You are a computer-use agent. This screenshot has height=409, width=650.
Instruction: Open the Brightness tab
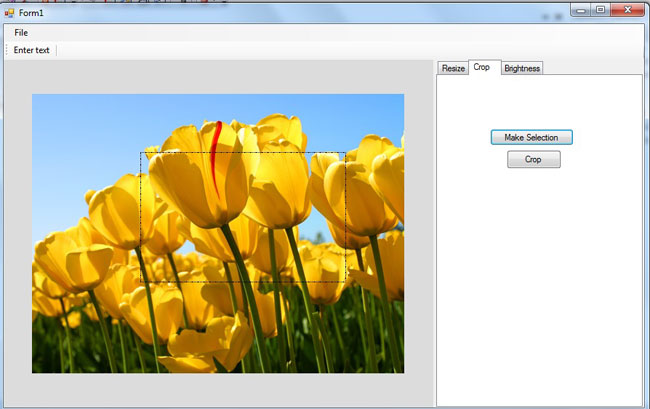(x=522, y=68)
